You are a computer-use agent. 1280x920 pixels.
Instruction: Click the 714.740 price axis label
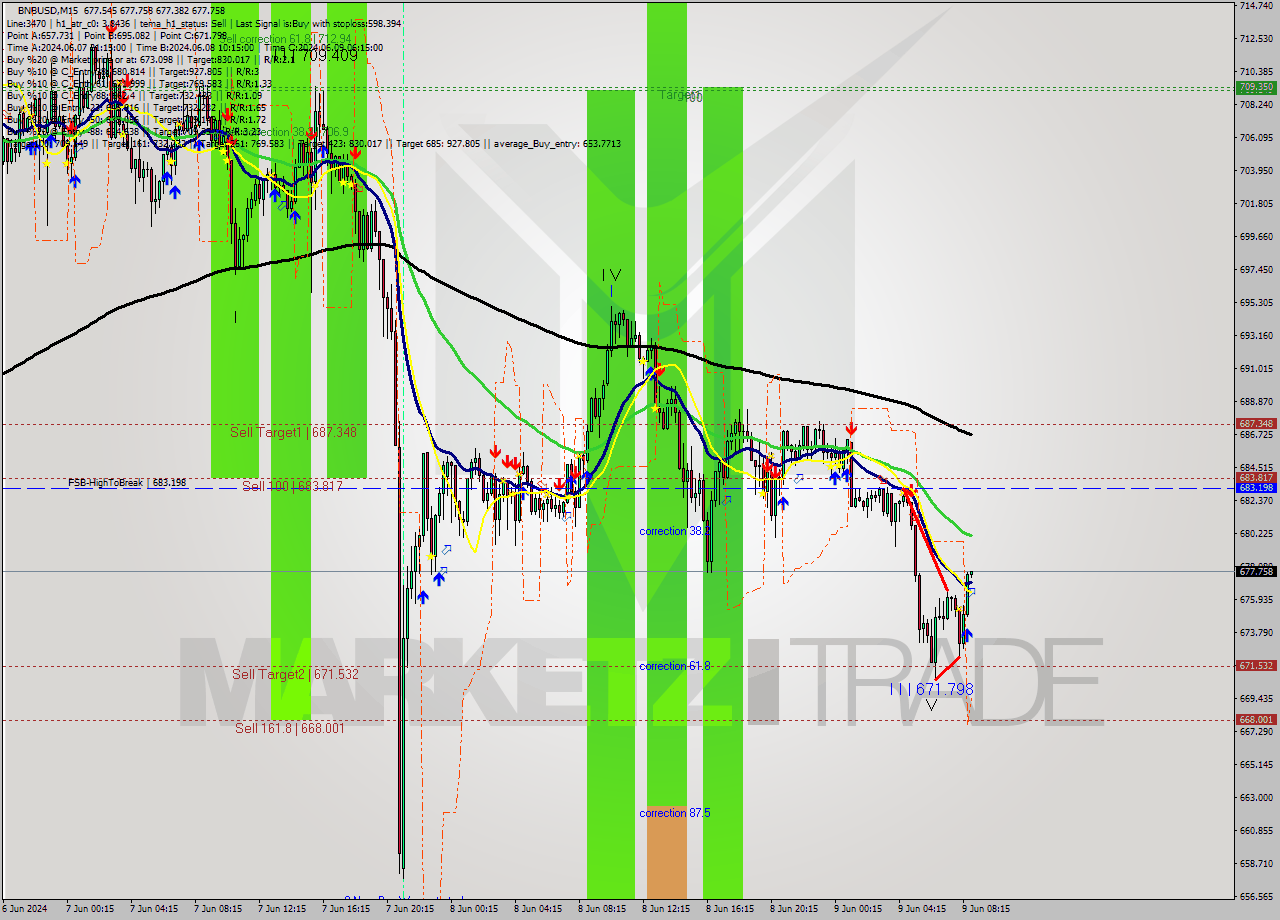1256,6
